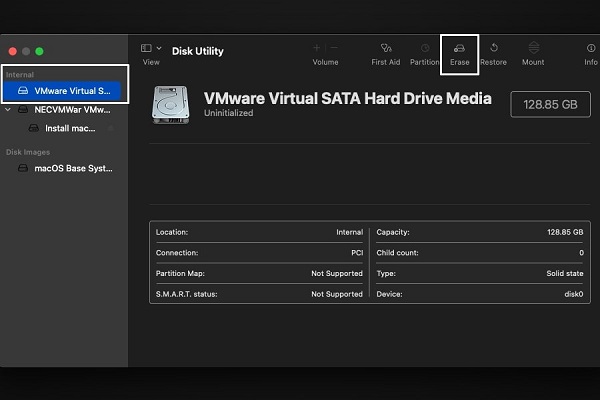Screen dimensions: 600x400
Task: Select macOS Base Syst... disk image
Action: 65,168
